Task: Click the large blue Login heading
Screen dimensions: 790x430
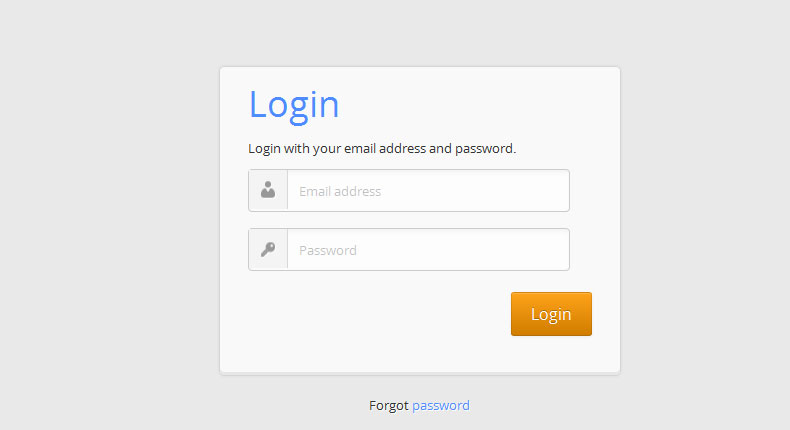Action: coord(294,104)
